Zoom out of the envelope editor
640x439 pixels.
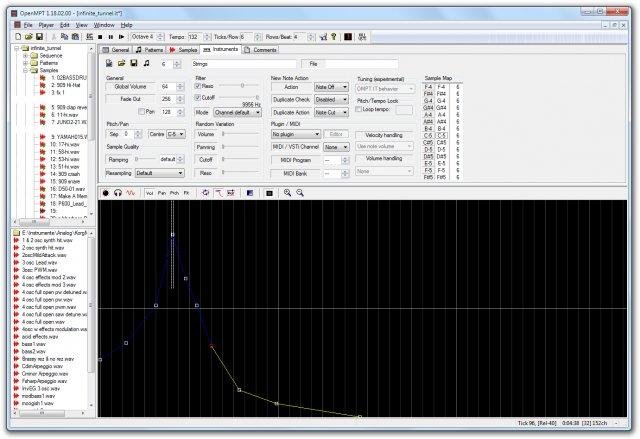click(299, 191)
